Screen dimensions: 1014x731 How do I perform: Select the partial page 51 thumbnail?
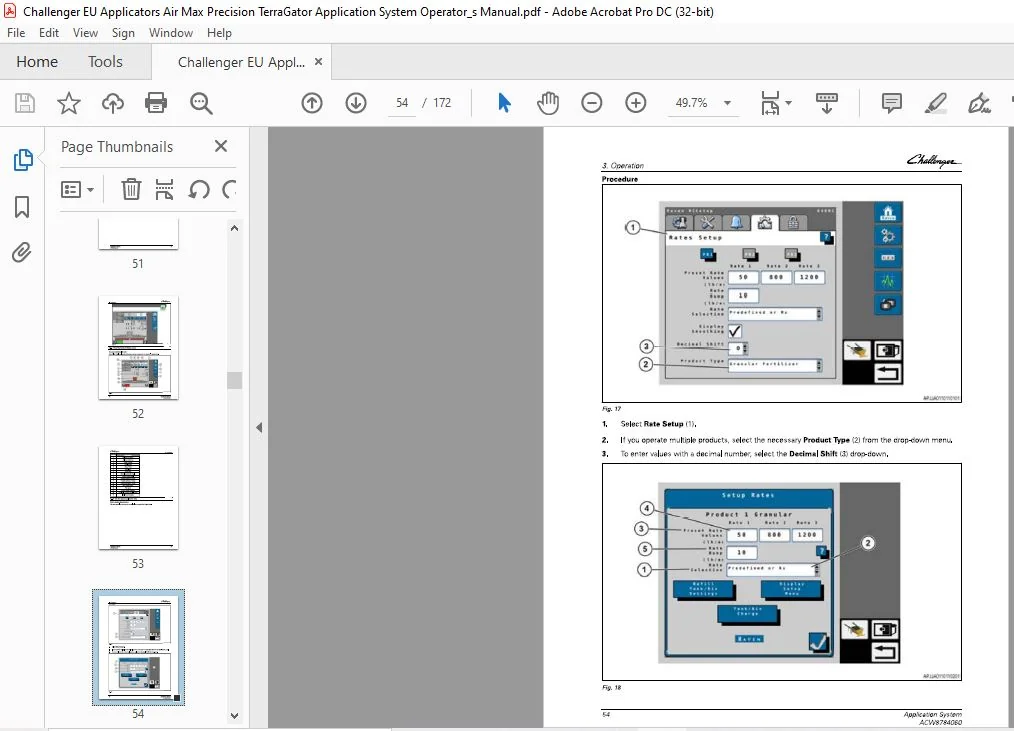point(138,234)
